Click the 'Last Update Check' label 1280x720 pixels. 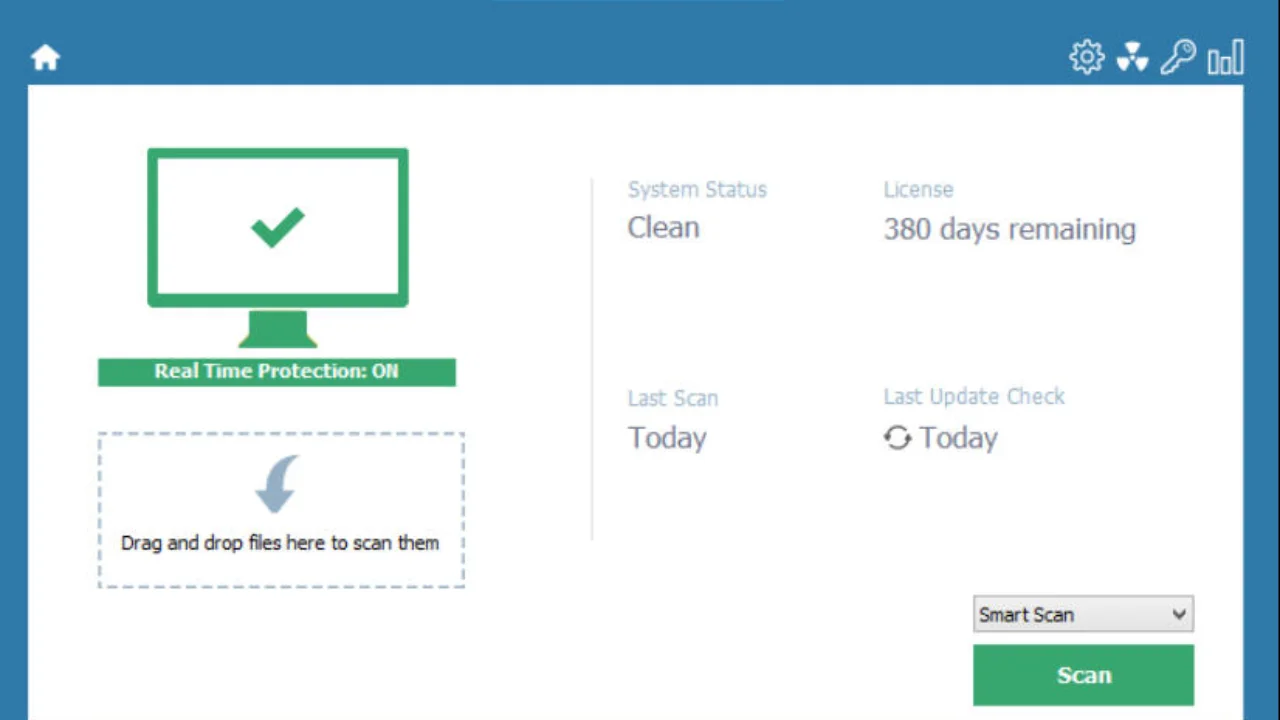coord(974,396)
